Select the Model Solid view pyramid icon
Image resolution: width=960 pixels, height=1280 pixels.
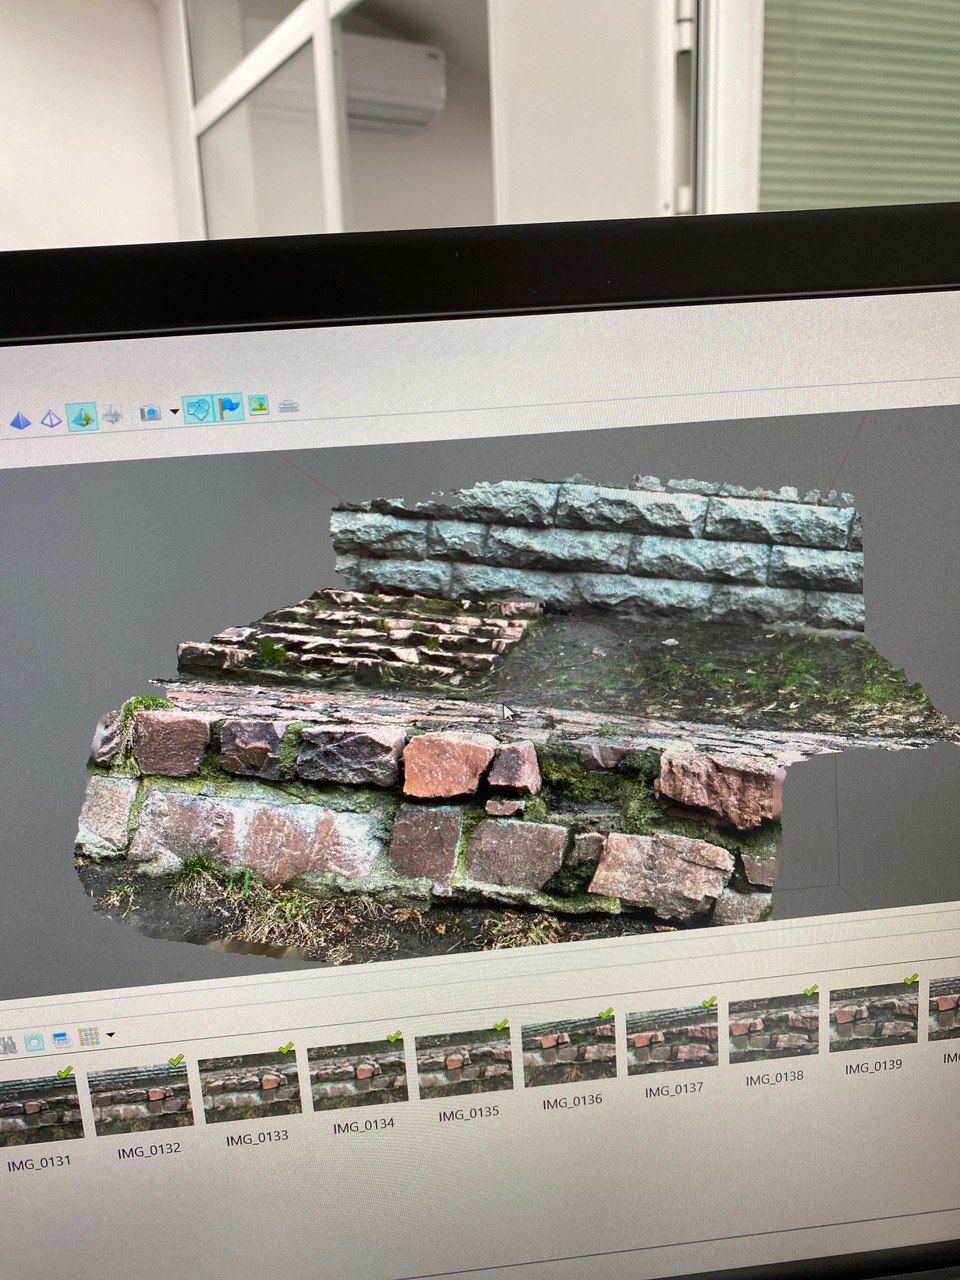19,421
